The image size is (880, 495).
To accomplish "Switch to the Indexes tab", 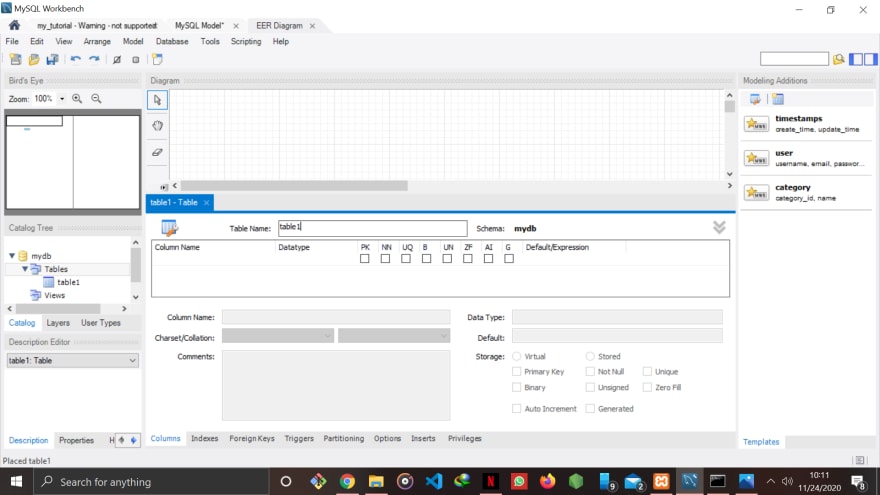I will (x=204, y=438).
